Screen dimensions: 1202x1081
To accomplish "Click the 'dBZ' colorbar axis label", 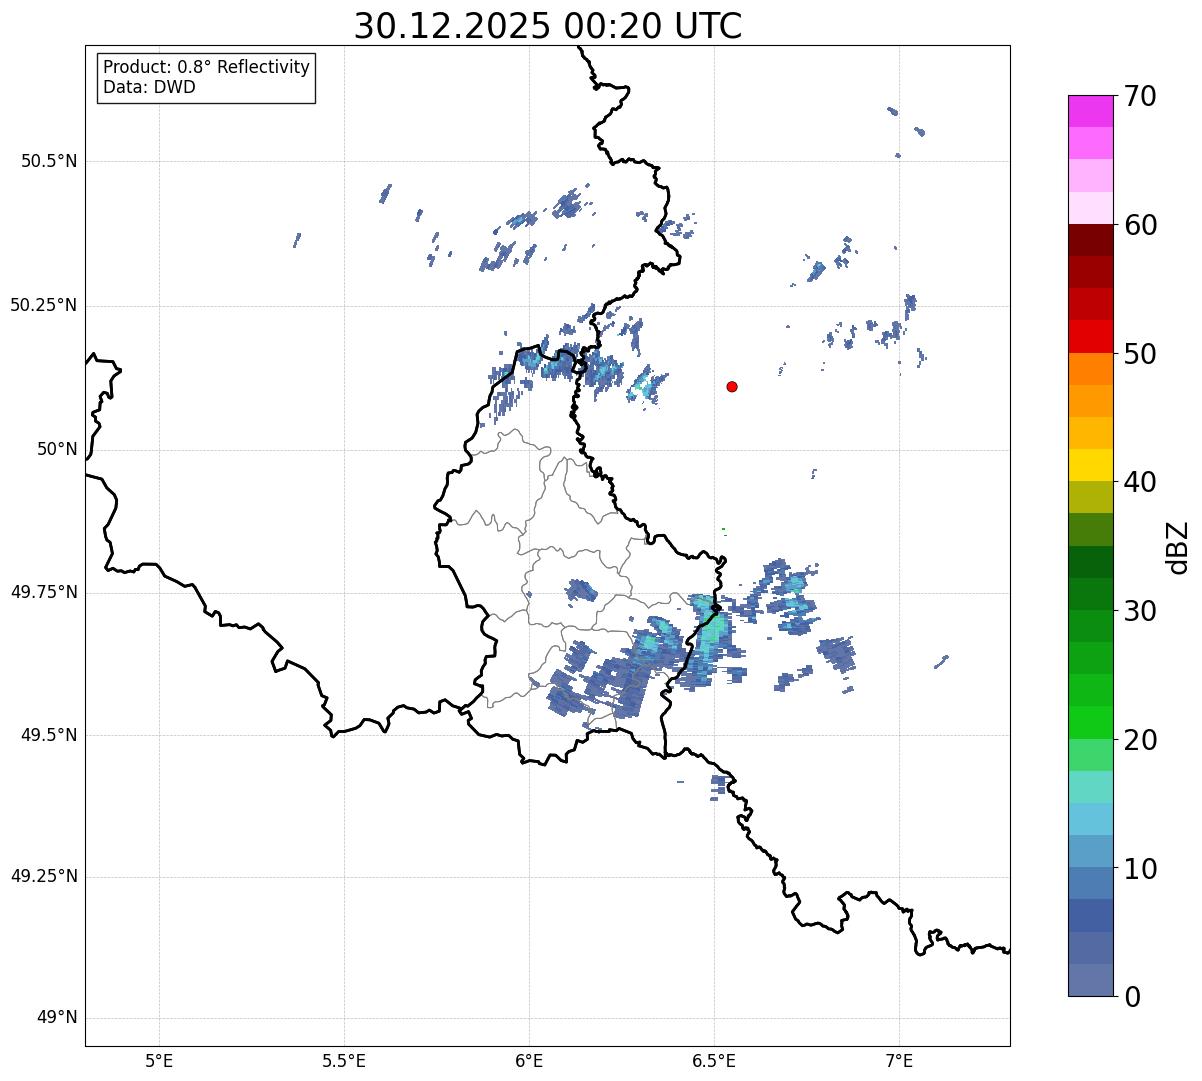I will point(1178,547).
